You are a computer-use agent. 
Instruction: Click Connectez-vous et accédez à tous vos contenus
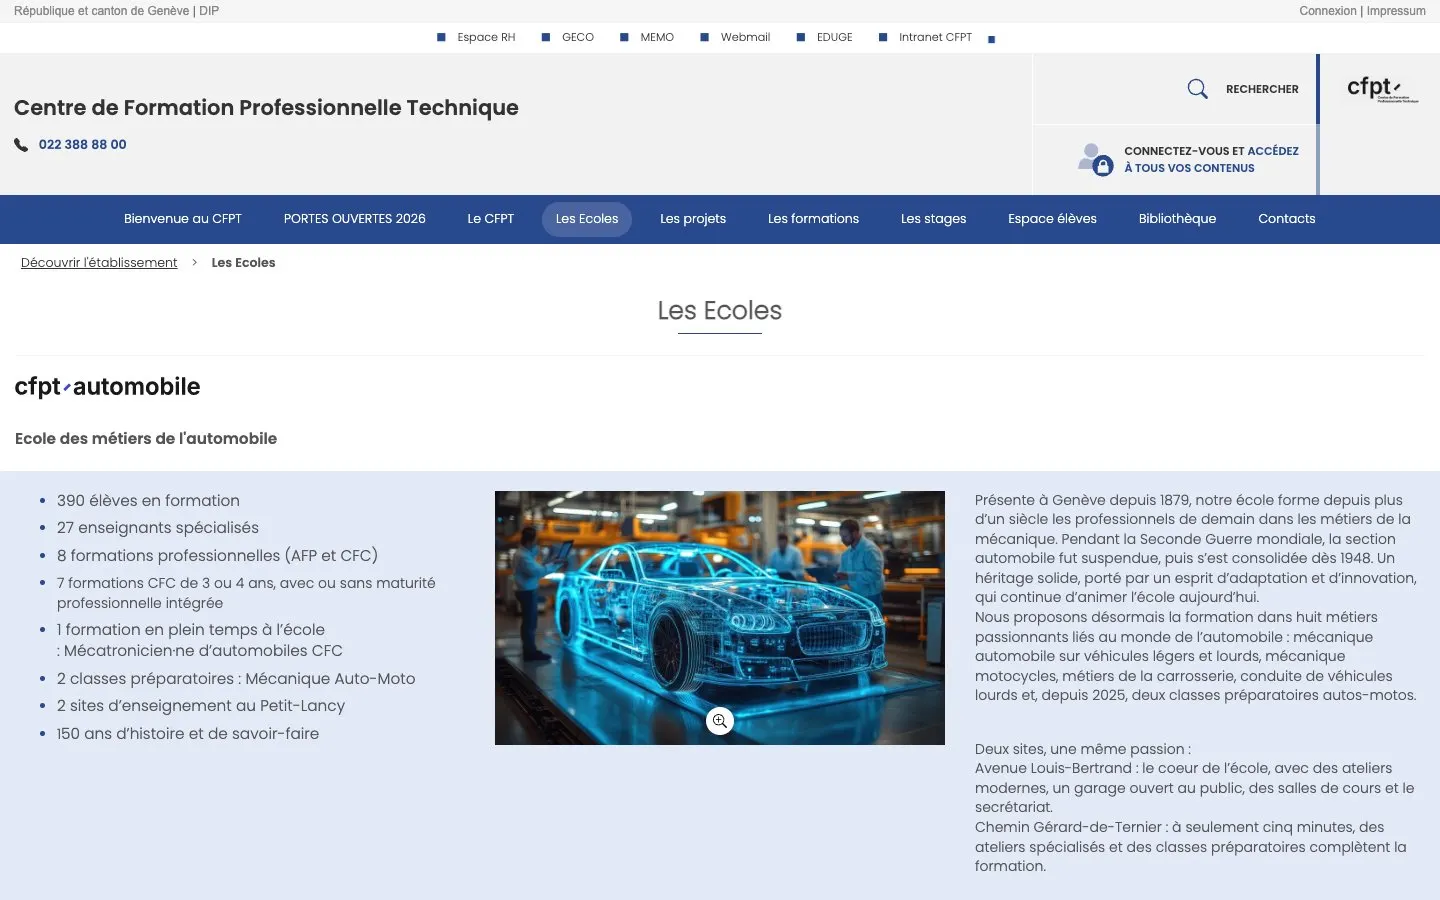pyautogui.click(x=1211, y=160)
